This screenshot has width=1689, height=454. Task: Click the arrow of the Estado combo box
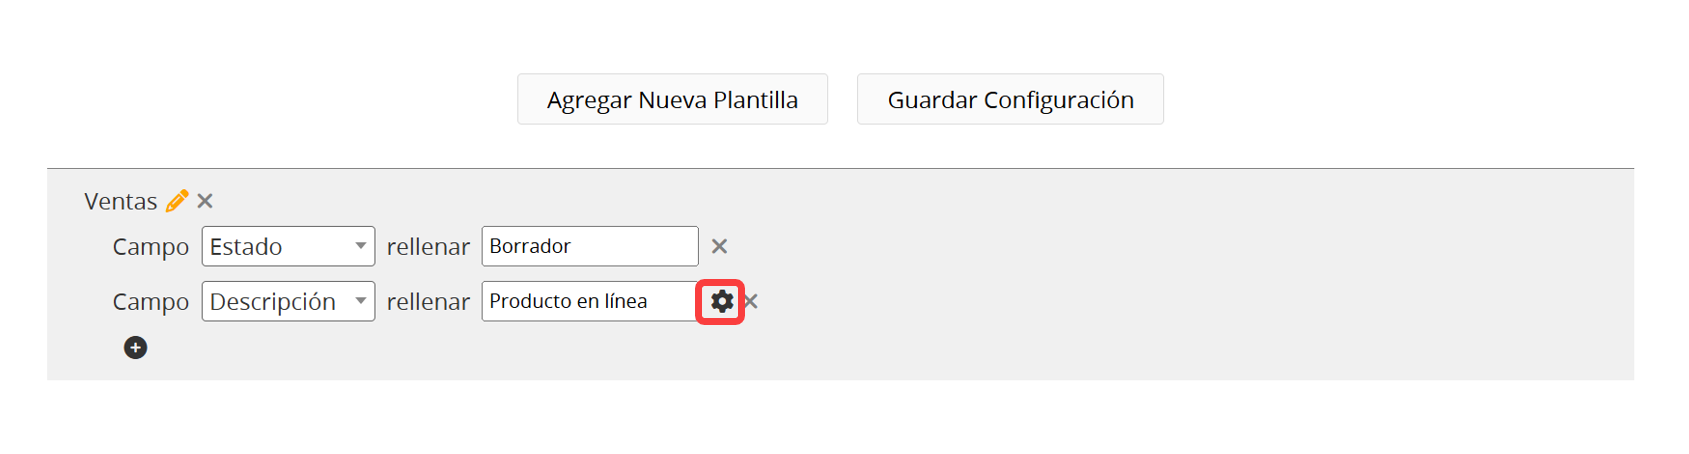coord(361,246)
